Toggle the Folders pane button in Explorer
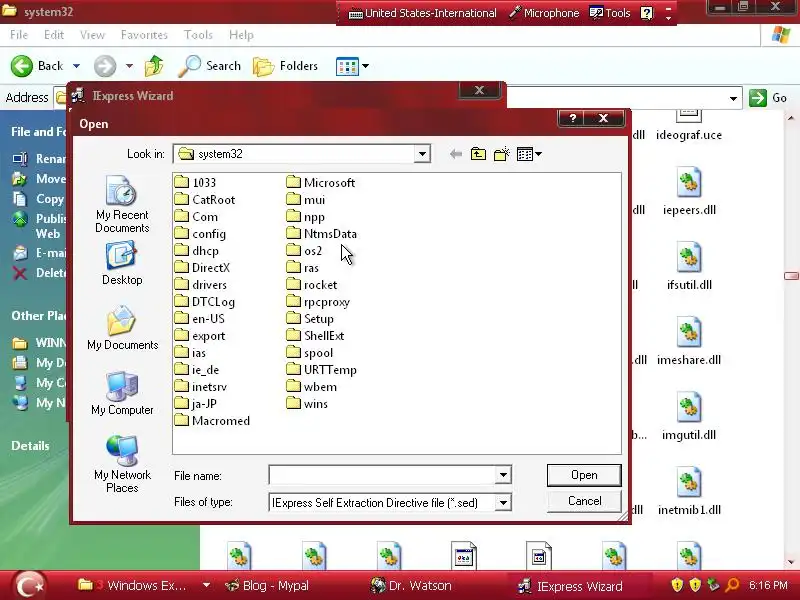The height and width of the screenshot is (600, 800). click(286, 66)
